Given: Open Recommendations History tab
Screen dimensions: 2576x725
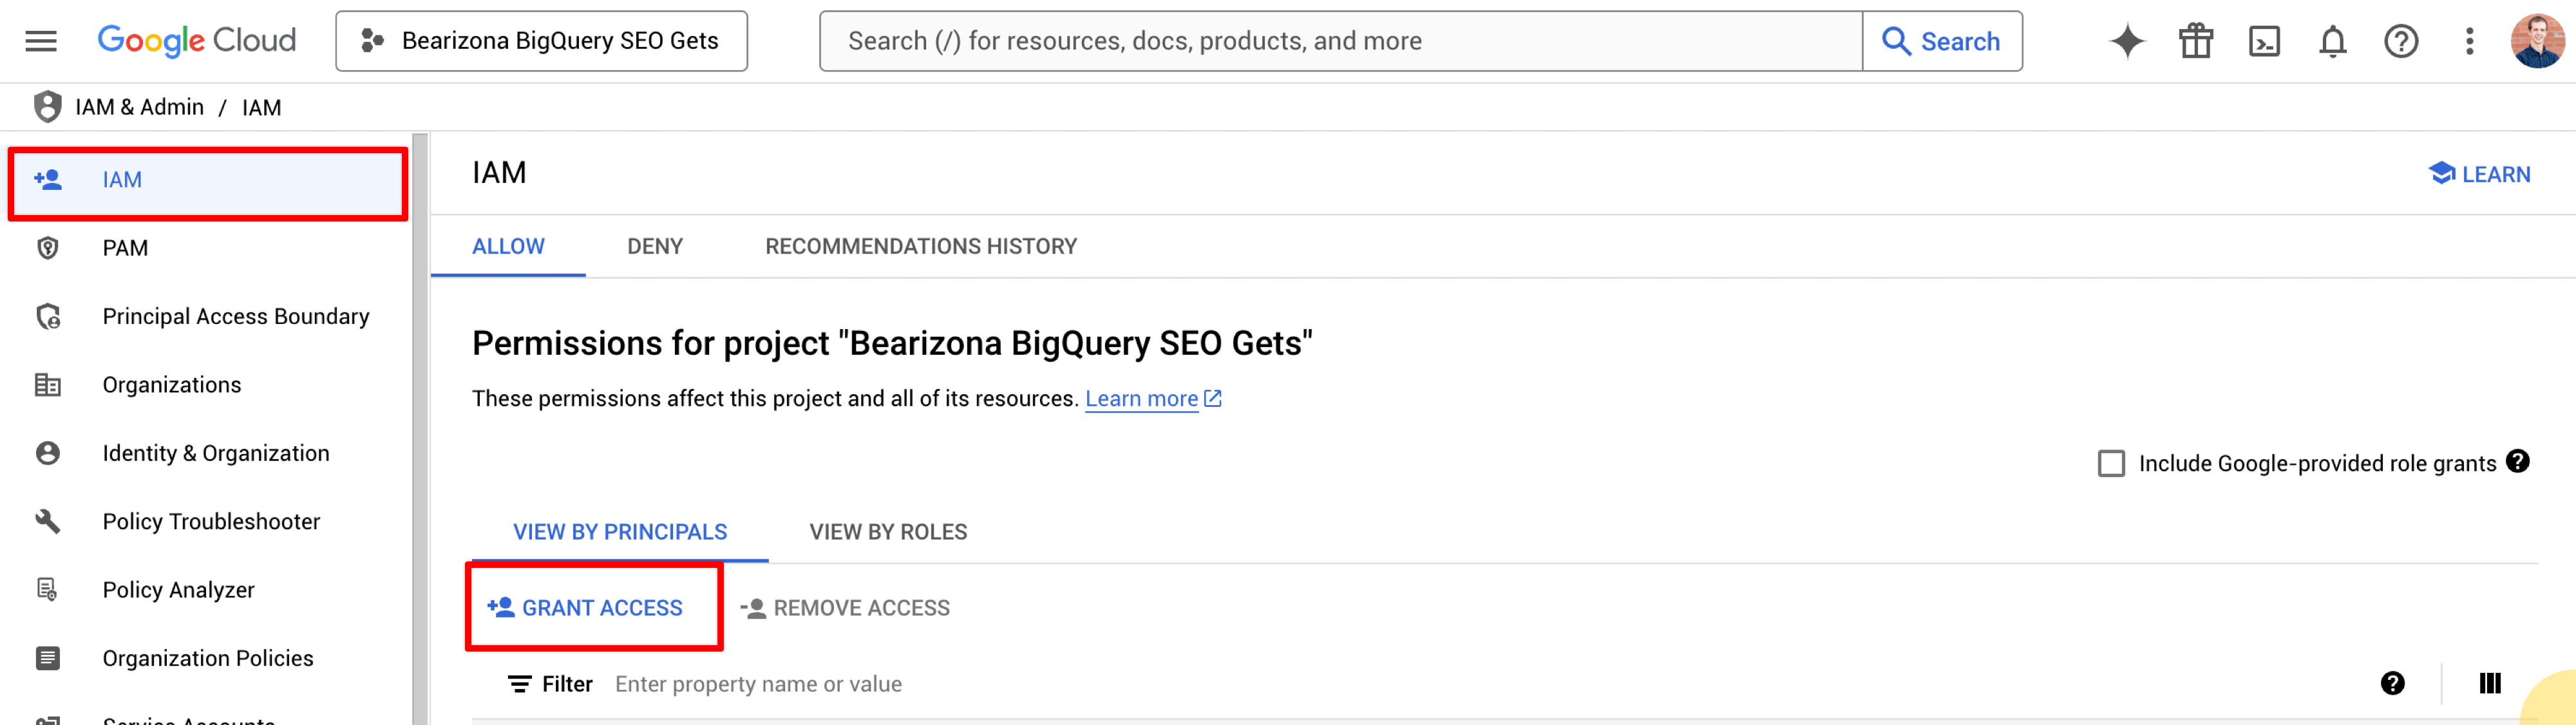Looking at the screenshot, I should pyautogui.click(x=921, y=246).
